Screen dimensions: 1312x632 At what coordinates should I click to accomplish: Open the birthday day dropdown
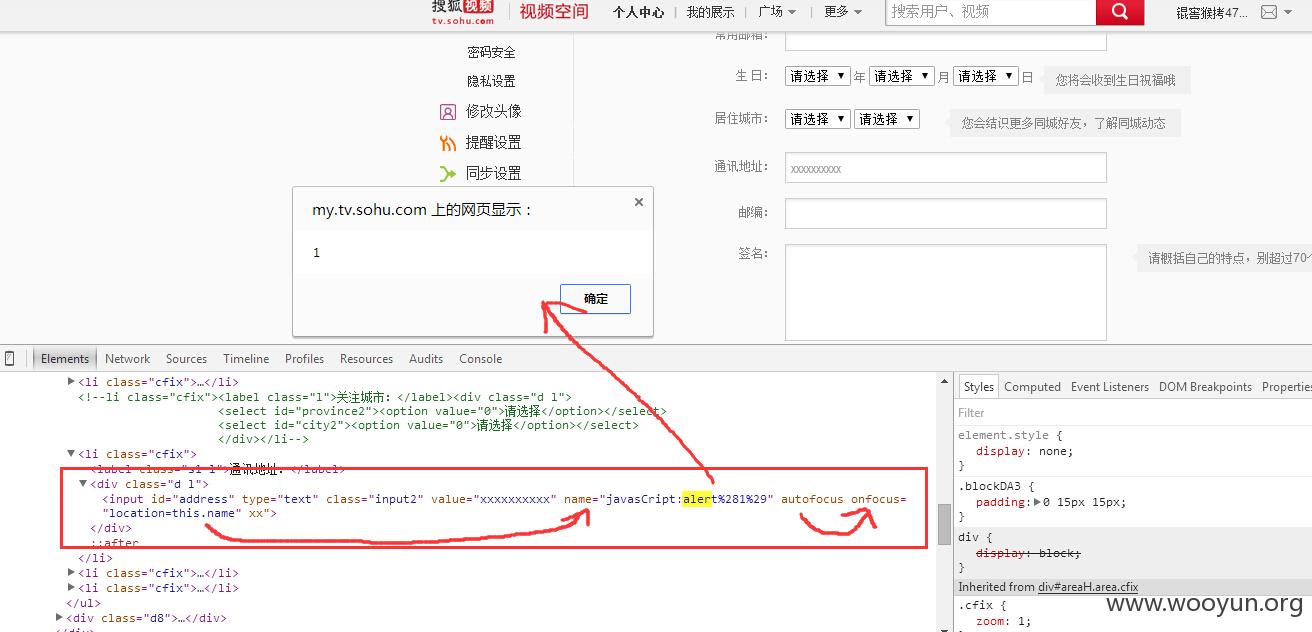pos(986,76)
